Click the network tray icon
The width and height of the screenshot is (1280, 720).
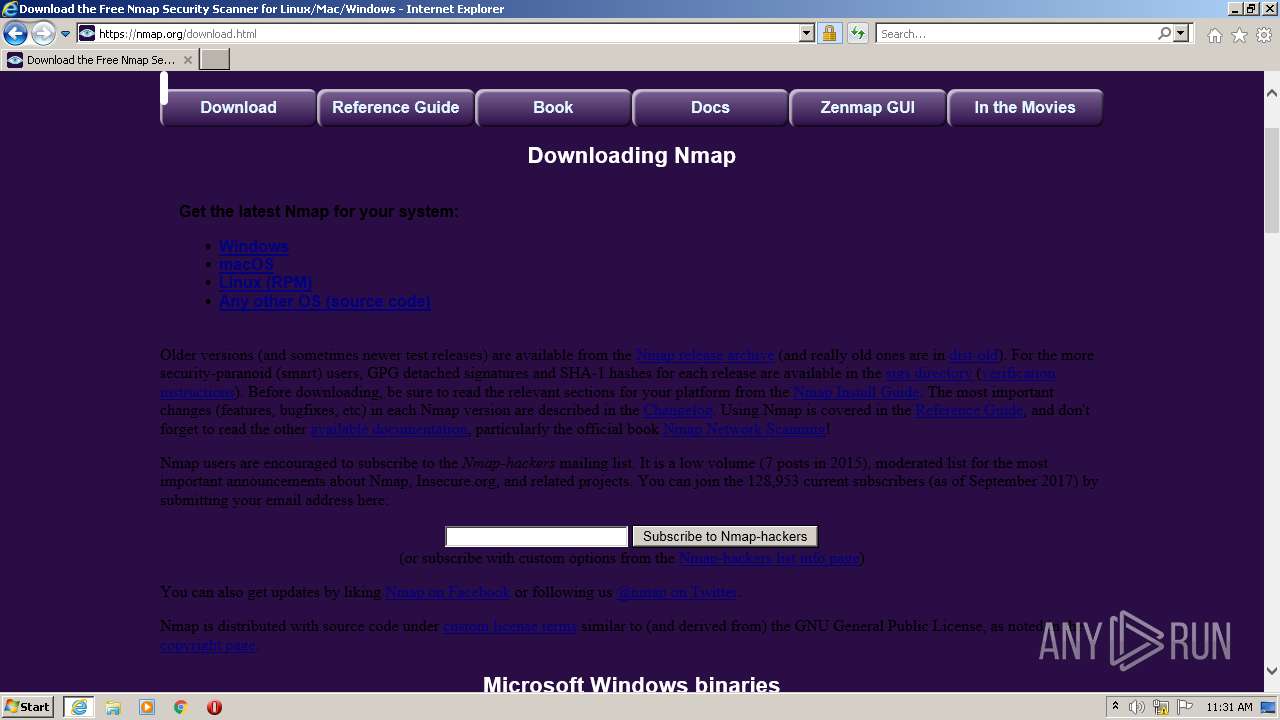click(x=1160, y=707)
